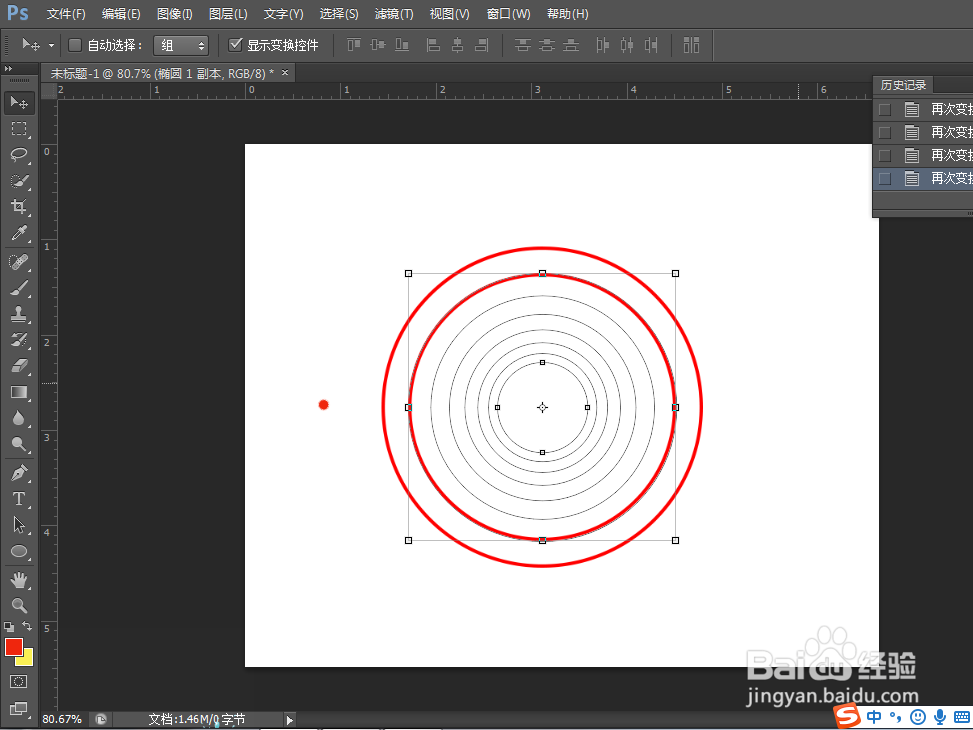Select the Crop tool
This screenshot has width=973, height=730.
click(19, 207)
